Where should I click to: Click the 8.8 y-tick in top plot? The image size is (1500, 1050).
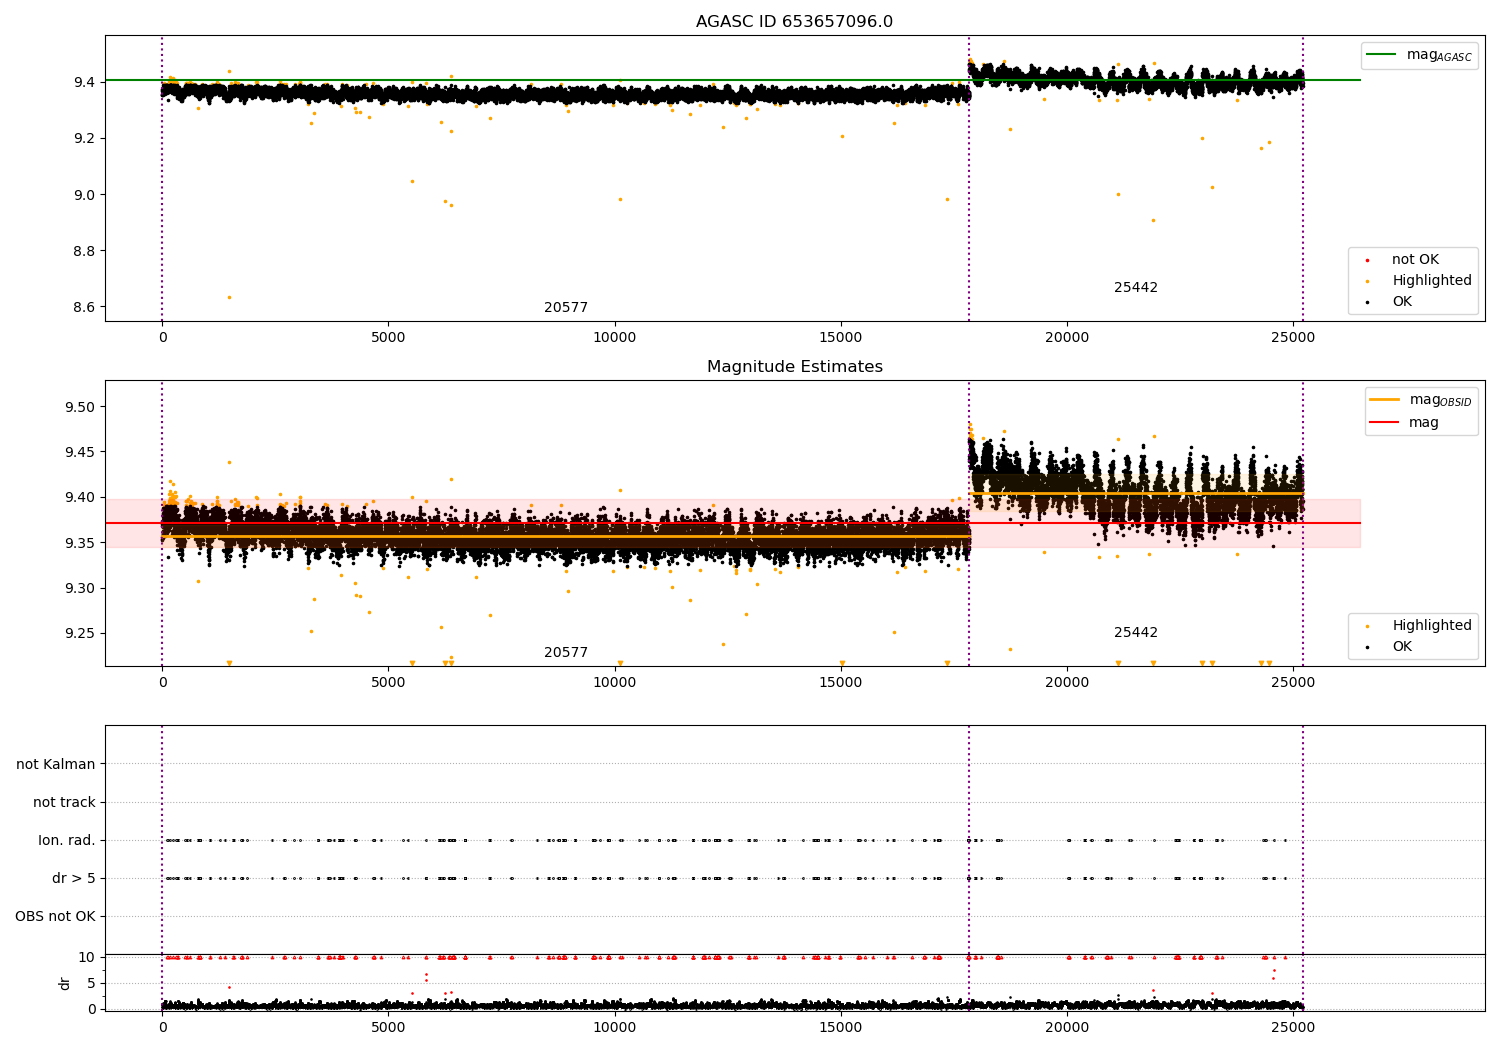[x=84, y=251]
